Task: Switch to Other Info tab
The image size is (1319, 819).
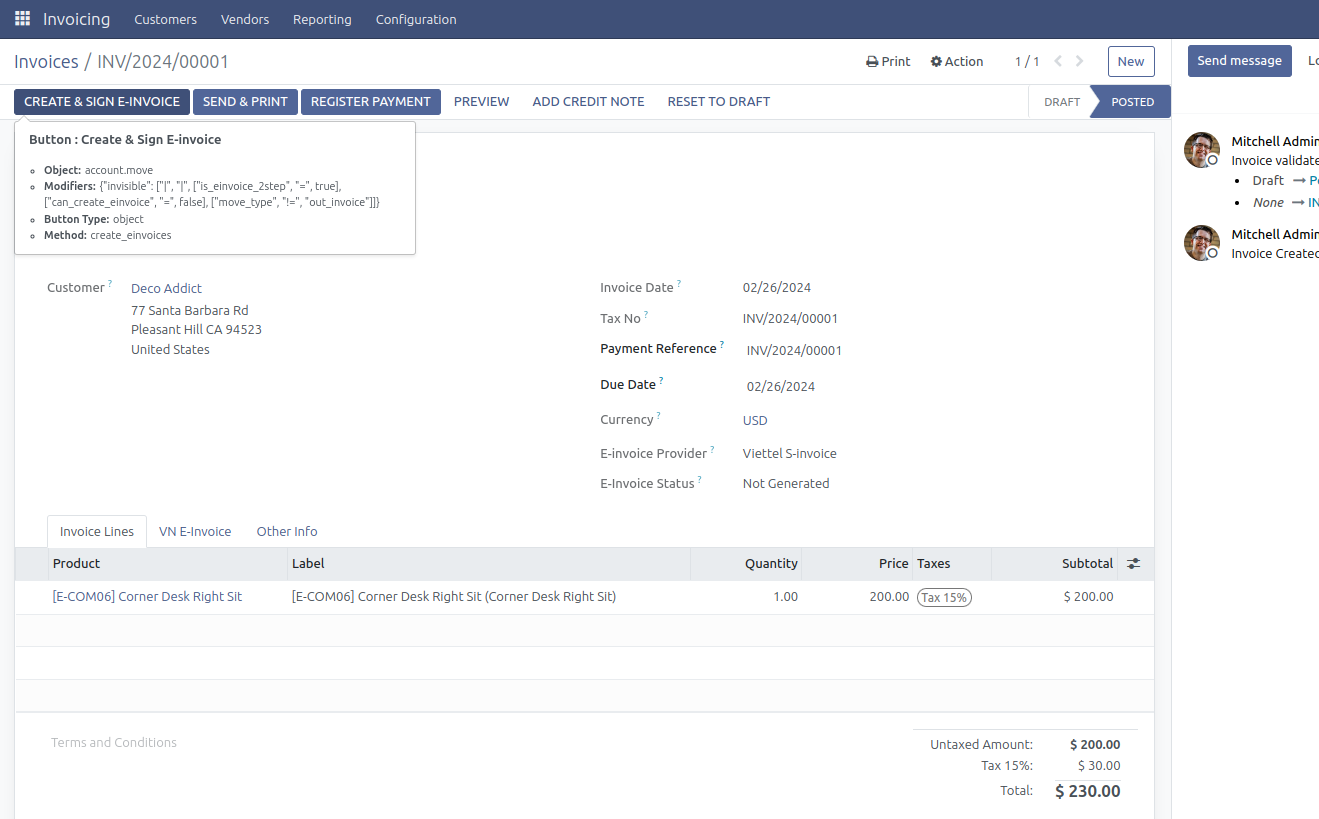Action: [287, 532]
